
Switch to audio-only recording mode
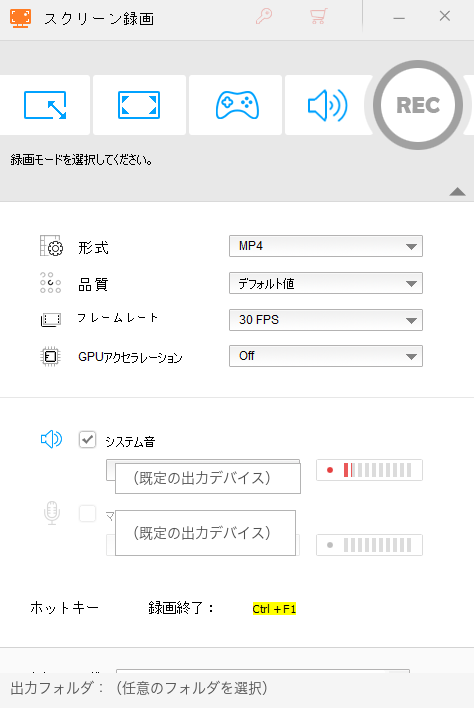point(328,105)
